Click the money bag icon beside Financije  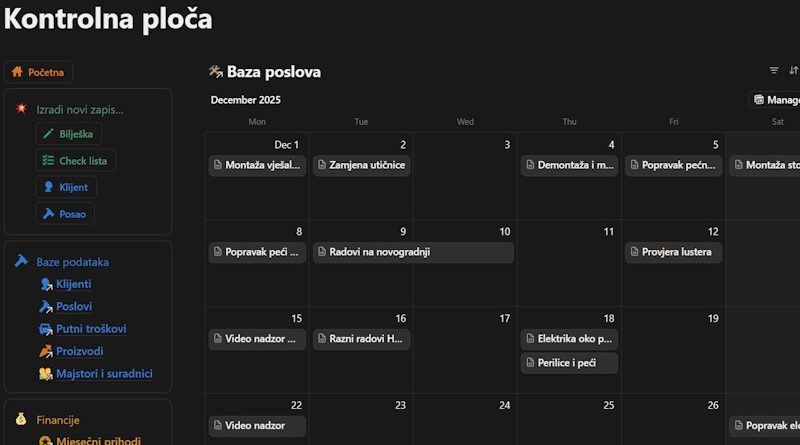[x=20, y=420]
